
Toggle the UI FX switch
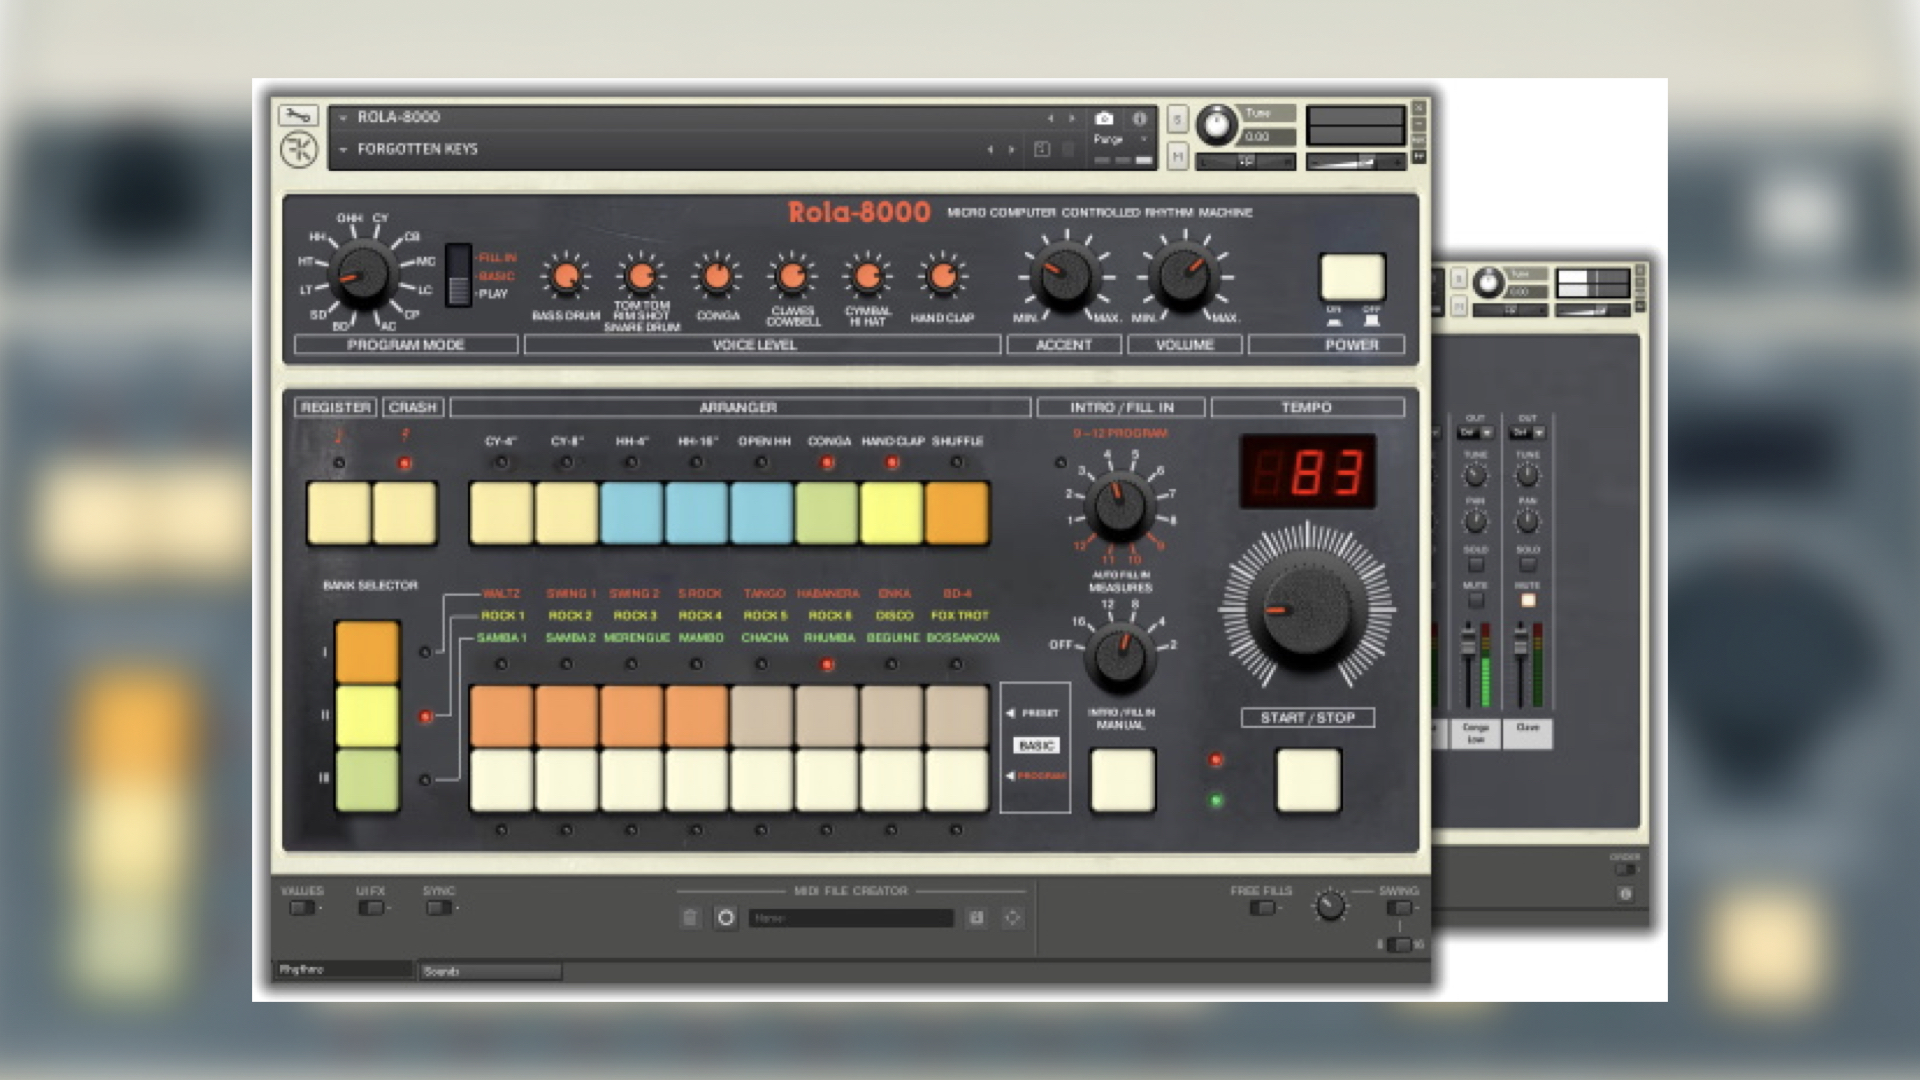pos(371,908)
